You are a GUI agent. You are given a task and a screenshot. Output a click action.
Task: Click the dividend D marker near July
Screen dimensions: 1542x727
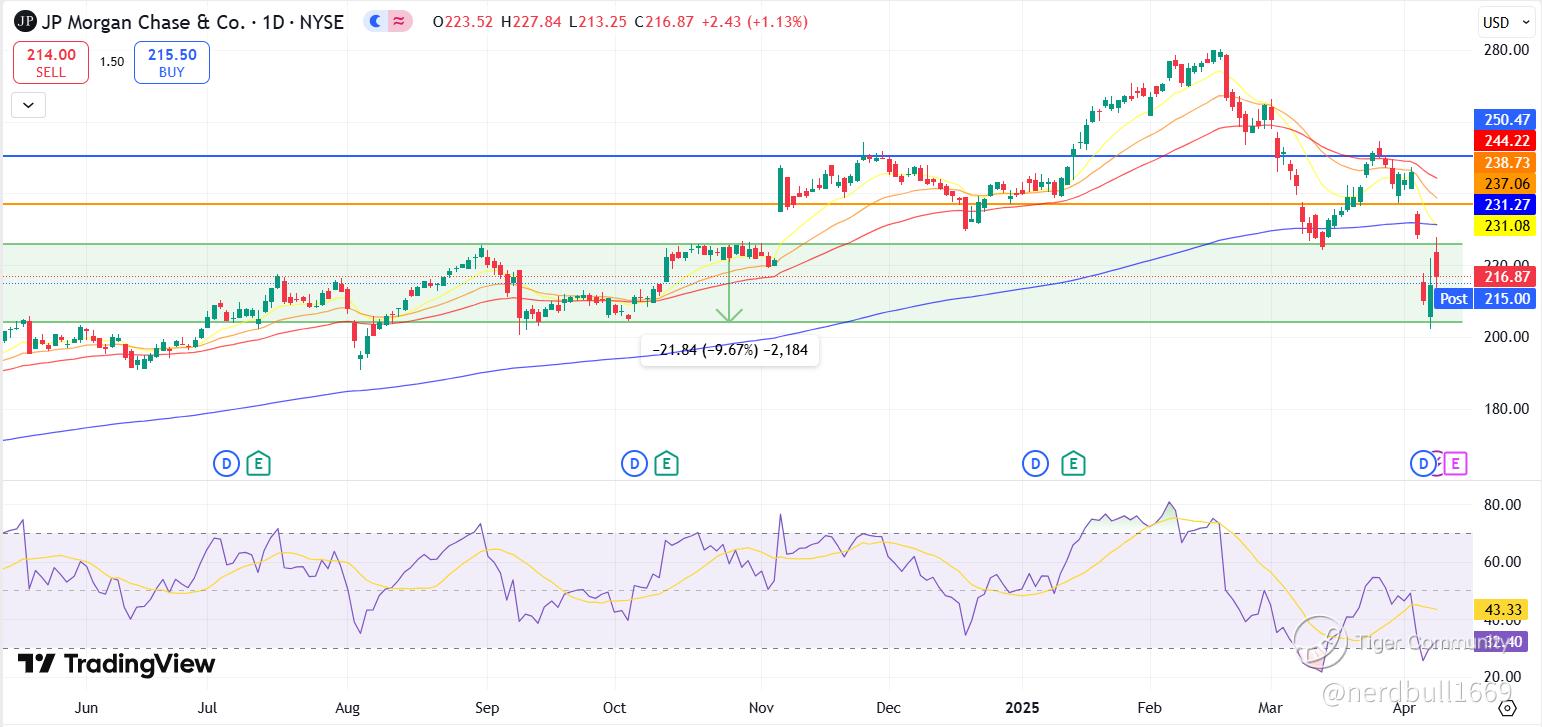227,463
